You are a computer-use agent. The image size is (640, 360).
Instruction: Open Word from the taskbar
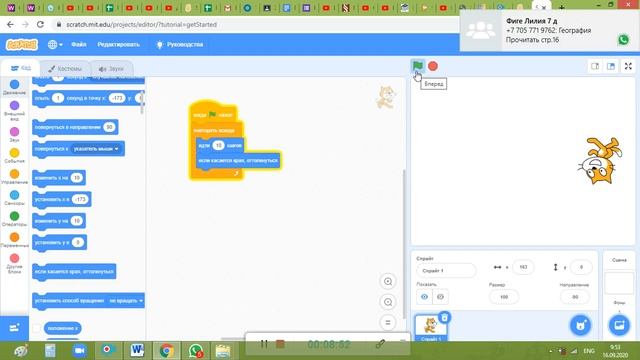click(x=137, y=351)
